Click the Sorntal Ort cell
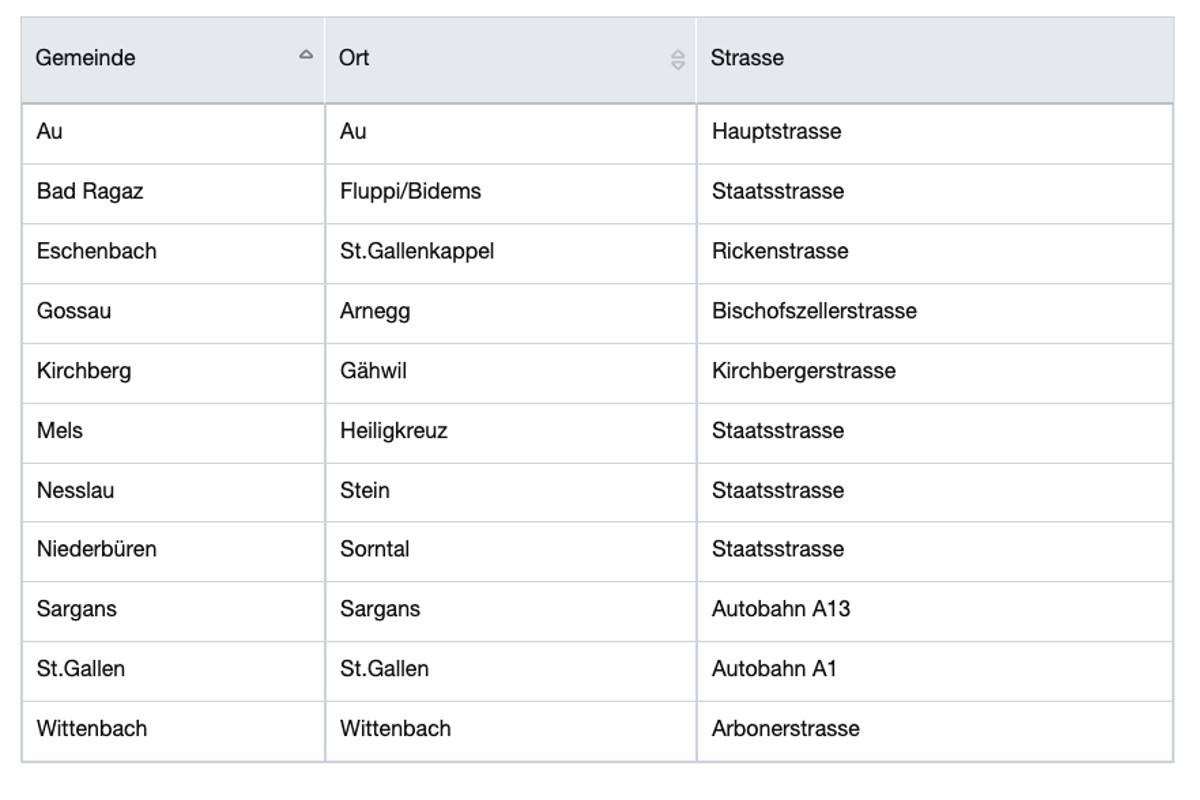This screenshot has width=1200, height=800. (375, 549)
